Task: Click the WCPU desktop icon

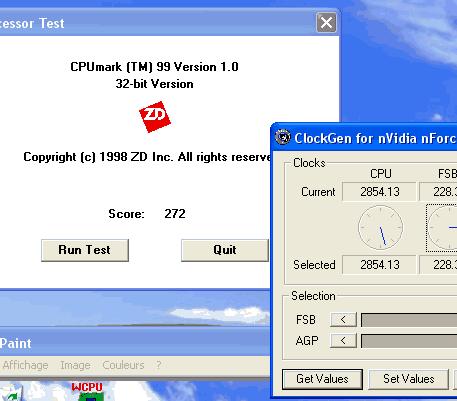Action: tap(87, 391)
